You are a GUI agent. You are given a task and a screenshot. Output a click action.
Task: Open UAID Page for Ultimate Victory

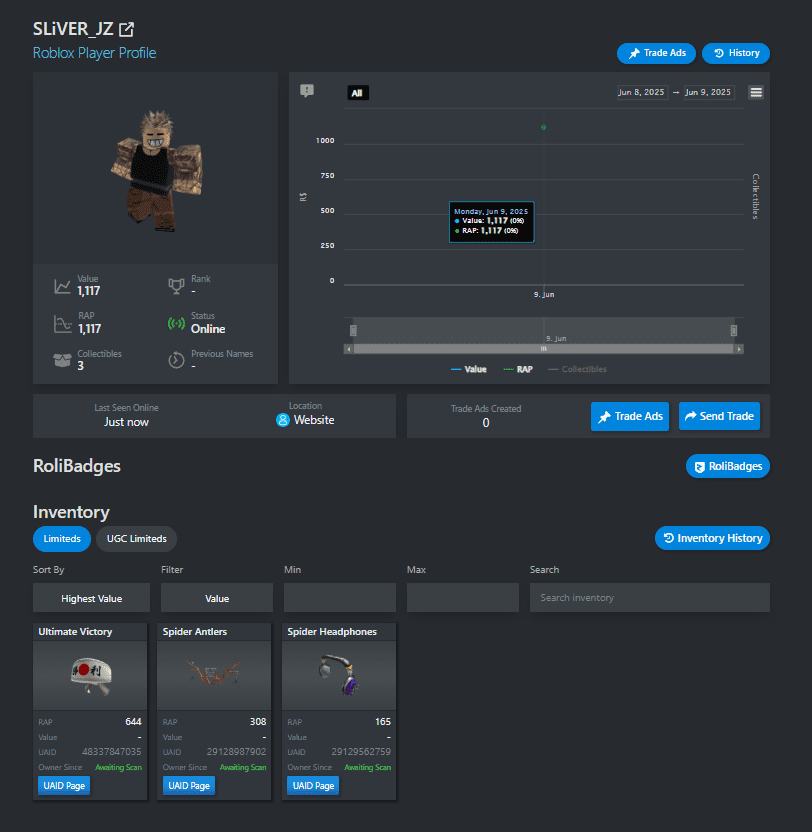click(x=64, y=786)
